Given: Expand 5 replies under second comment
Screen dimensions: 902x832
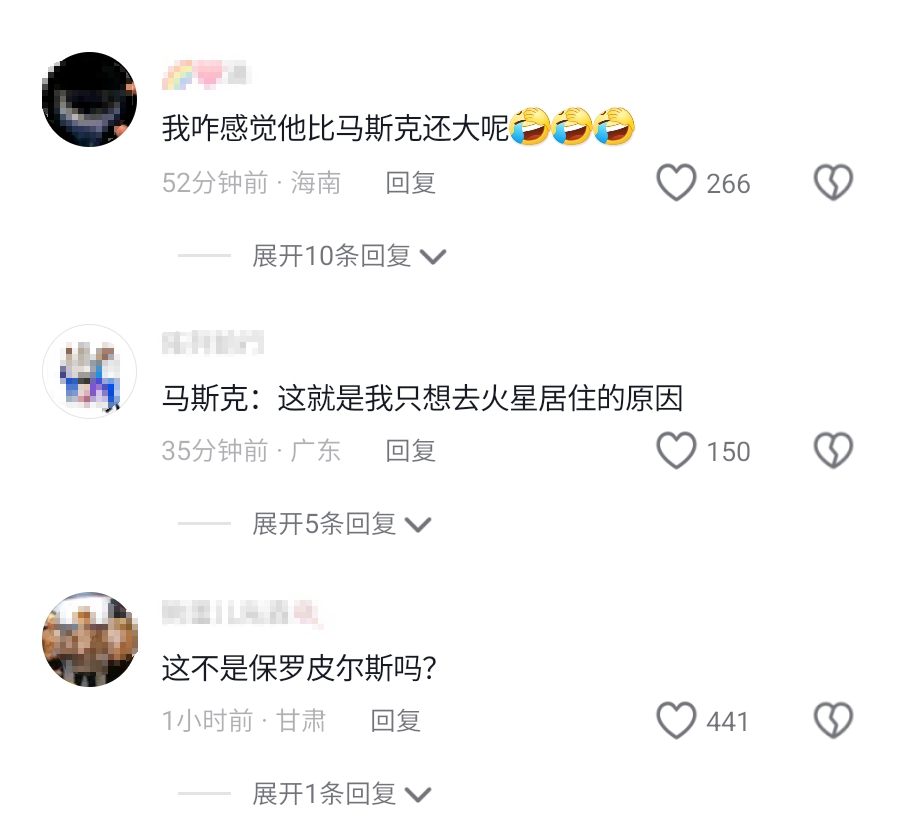Looking at the screenshot, I should (341, 524).
